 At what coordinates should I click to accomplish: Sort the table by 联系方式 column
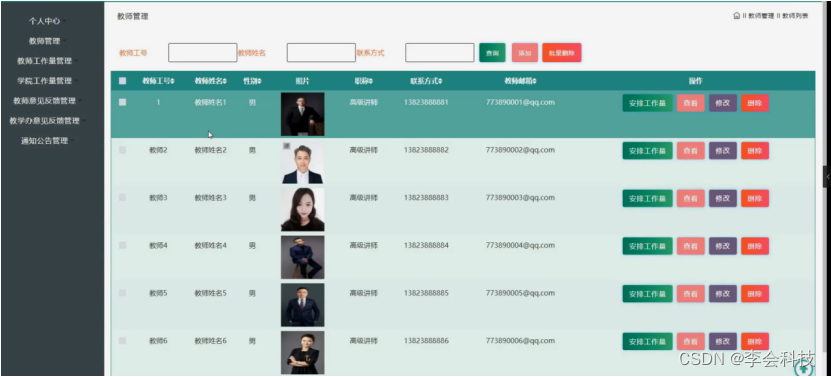coord(426,81)
